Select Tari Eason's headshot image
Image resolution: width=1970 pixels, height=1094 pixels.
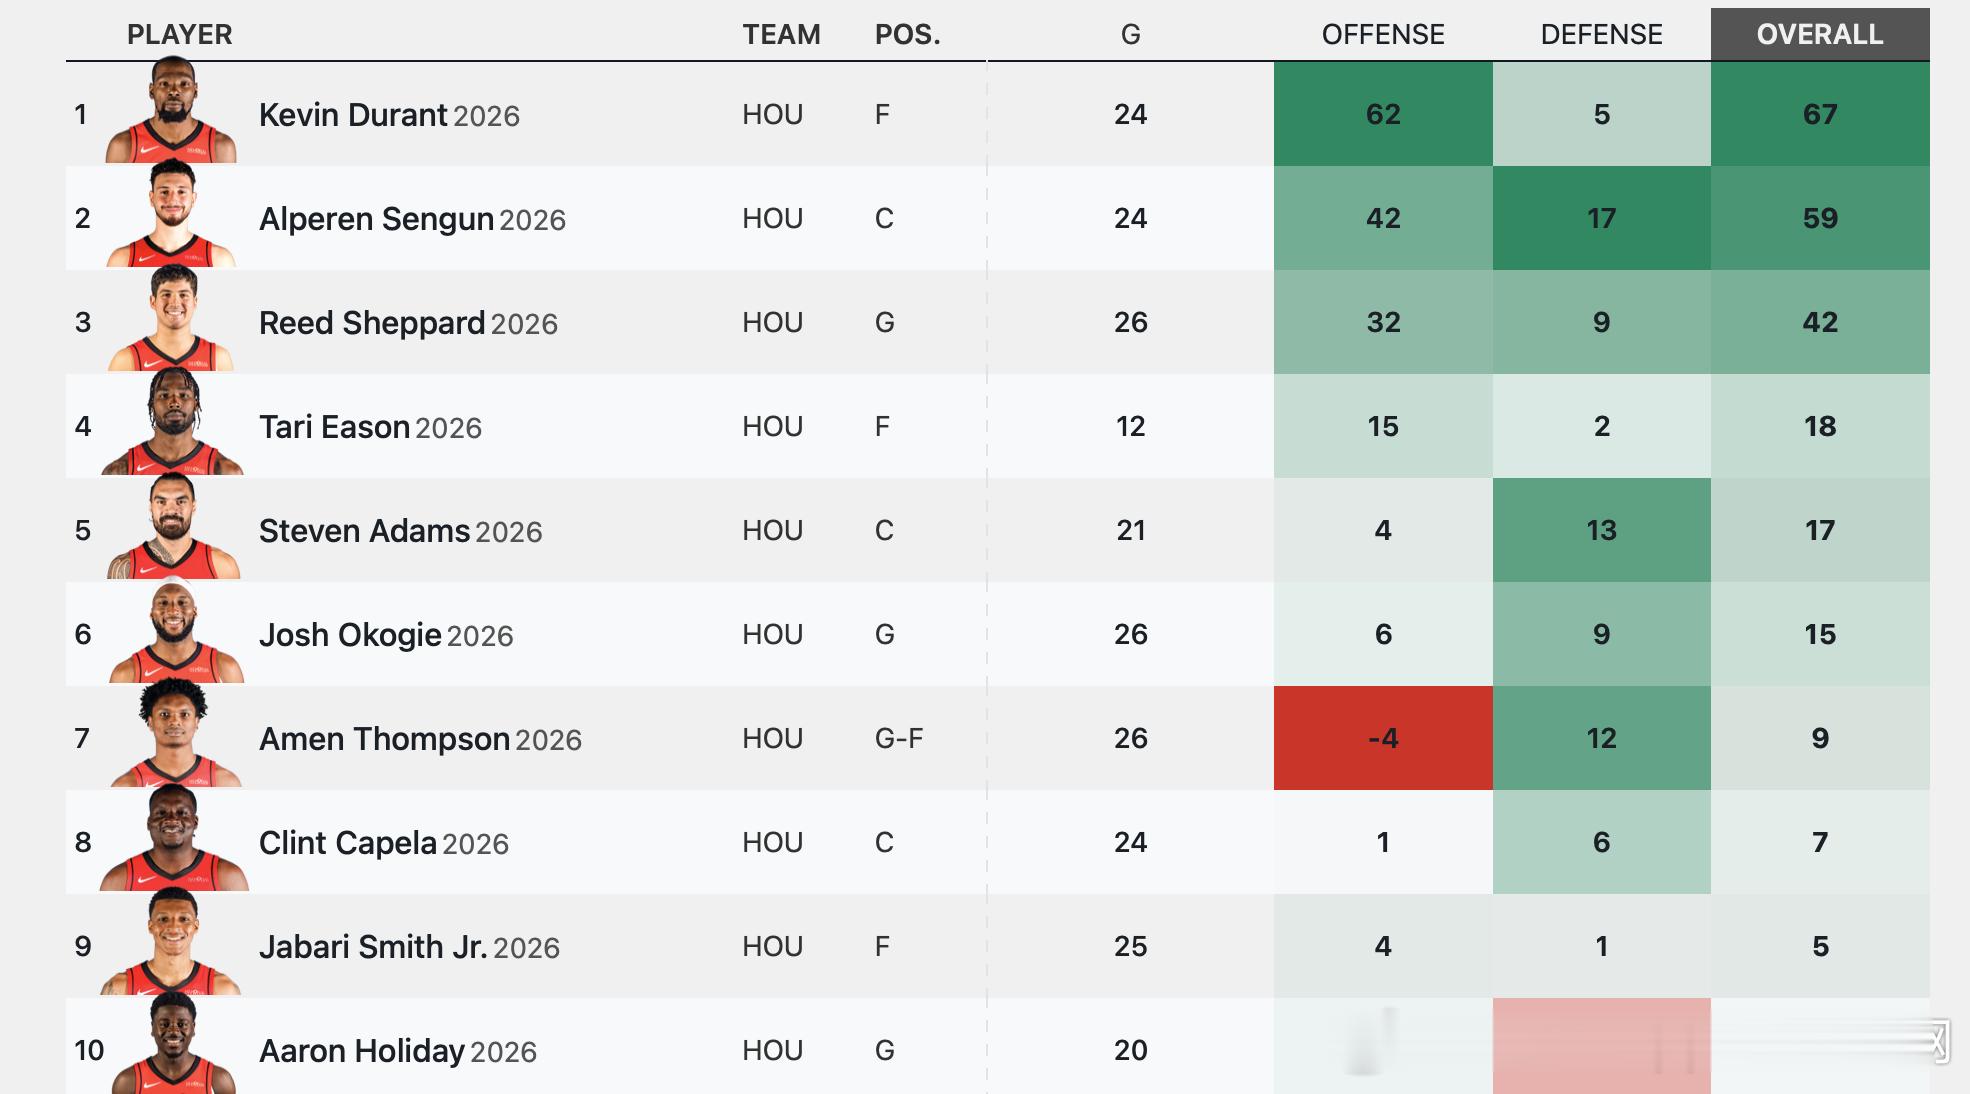click(x=172, y=424)
